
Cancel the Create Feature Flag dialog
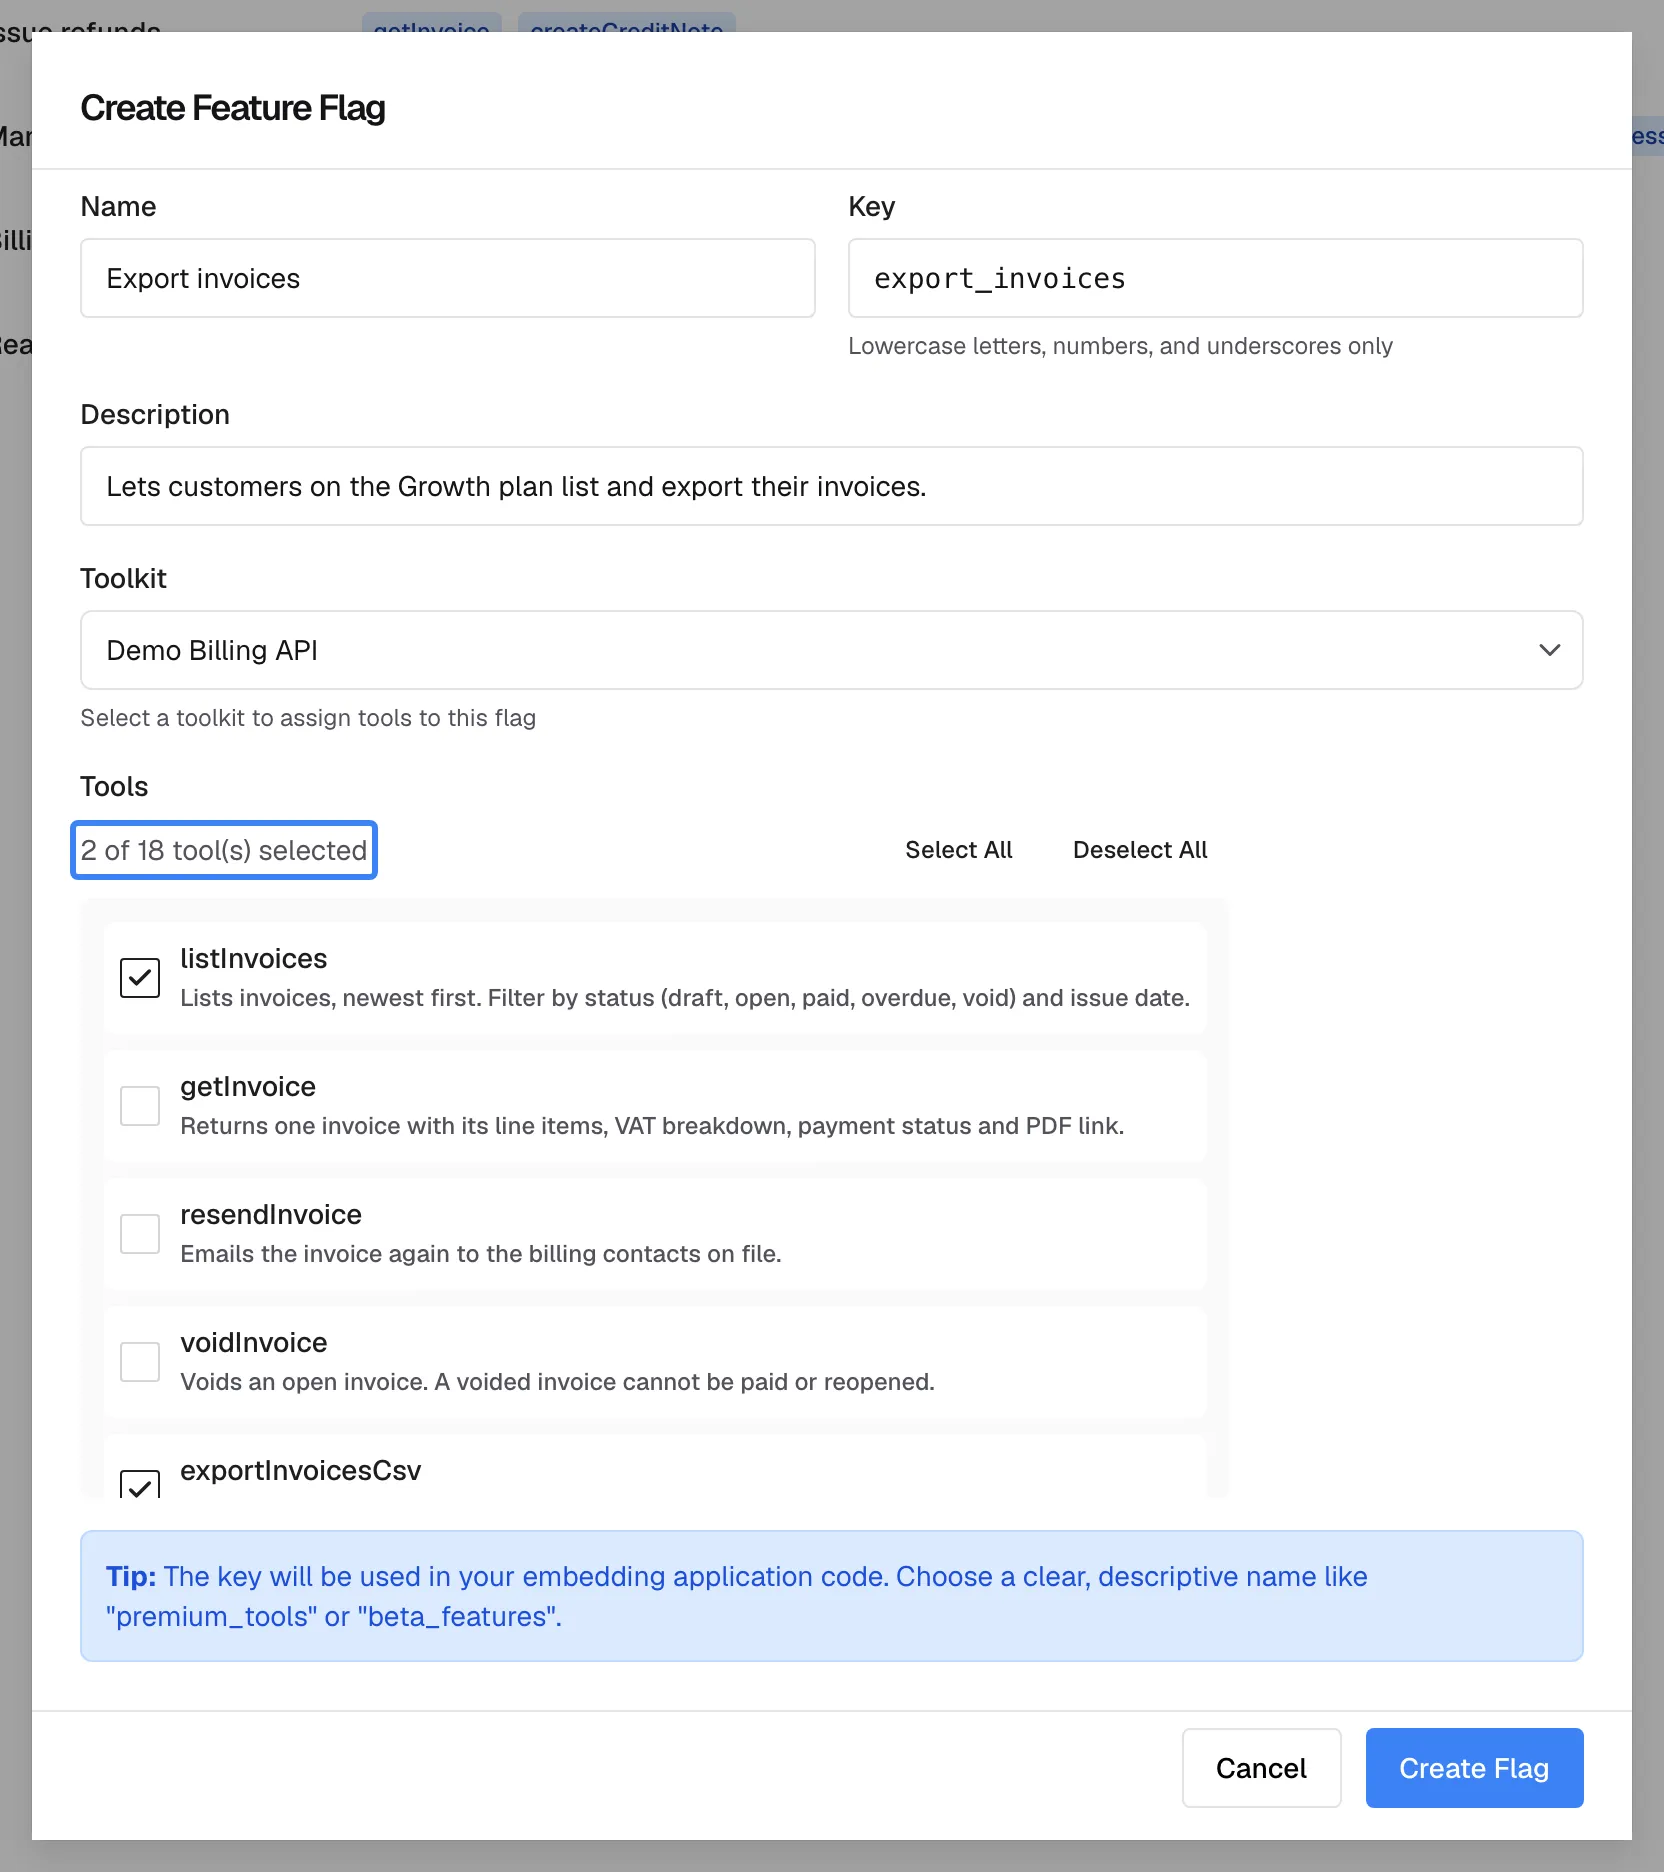[x=1261, y=1768]
